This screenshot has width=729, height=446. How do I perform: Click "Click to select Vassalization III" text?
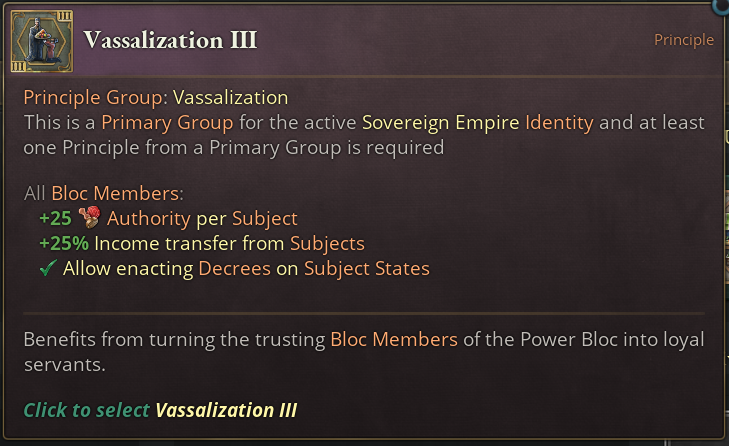pyautogui.click(x=160, y=410)
